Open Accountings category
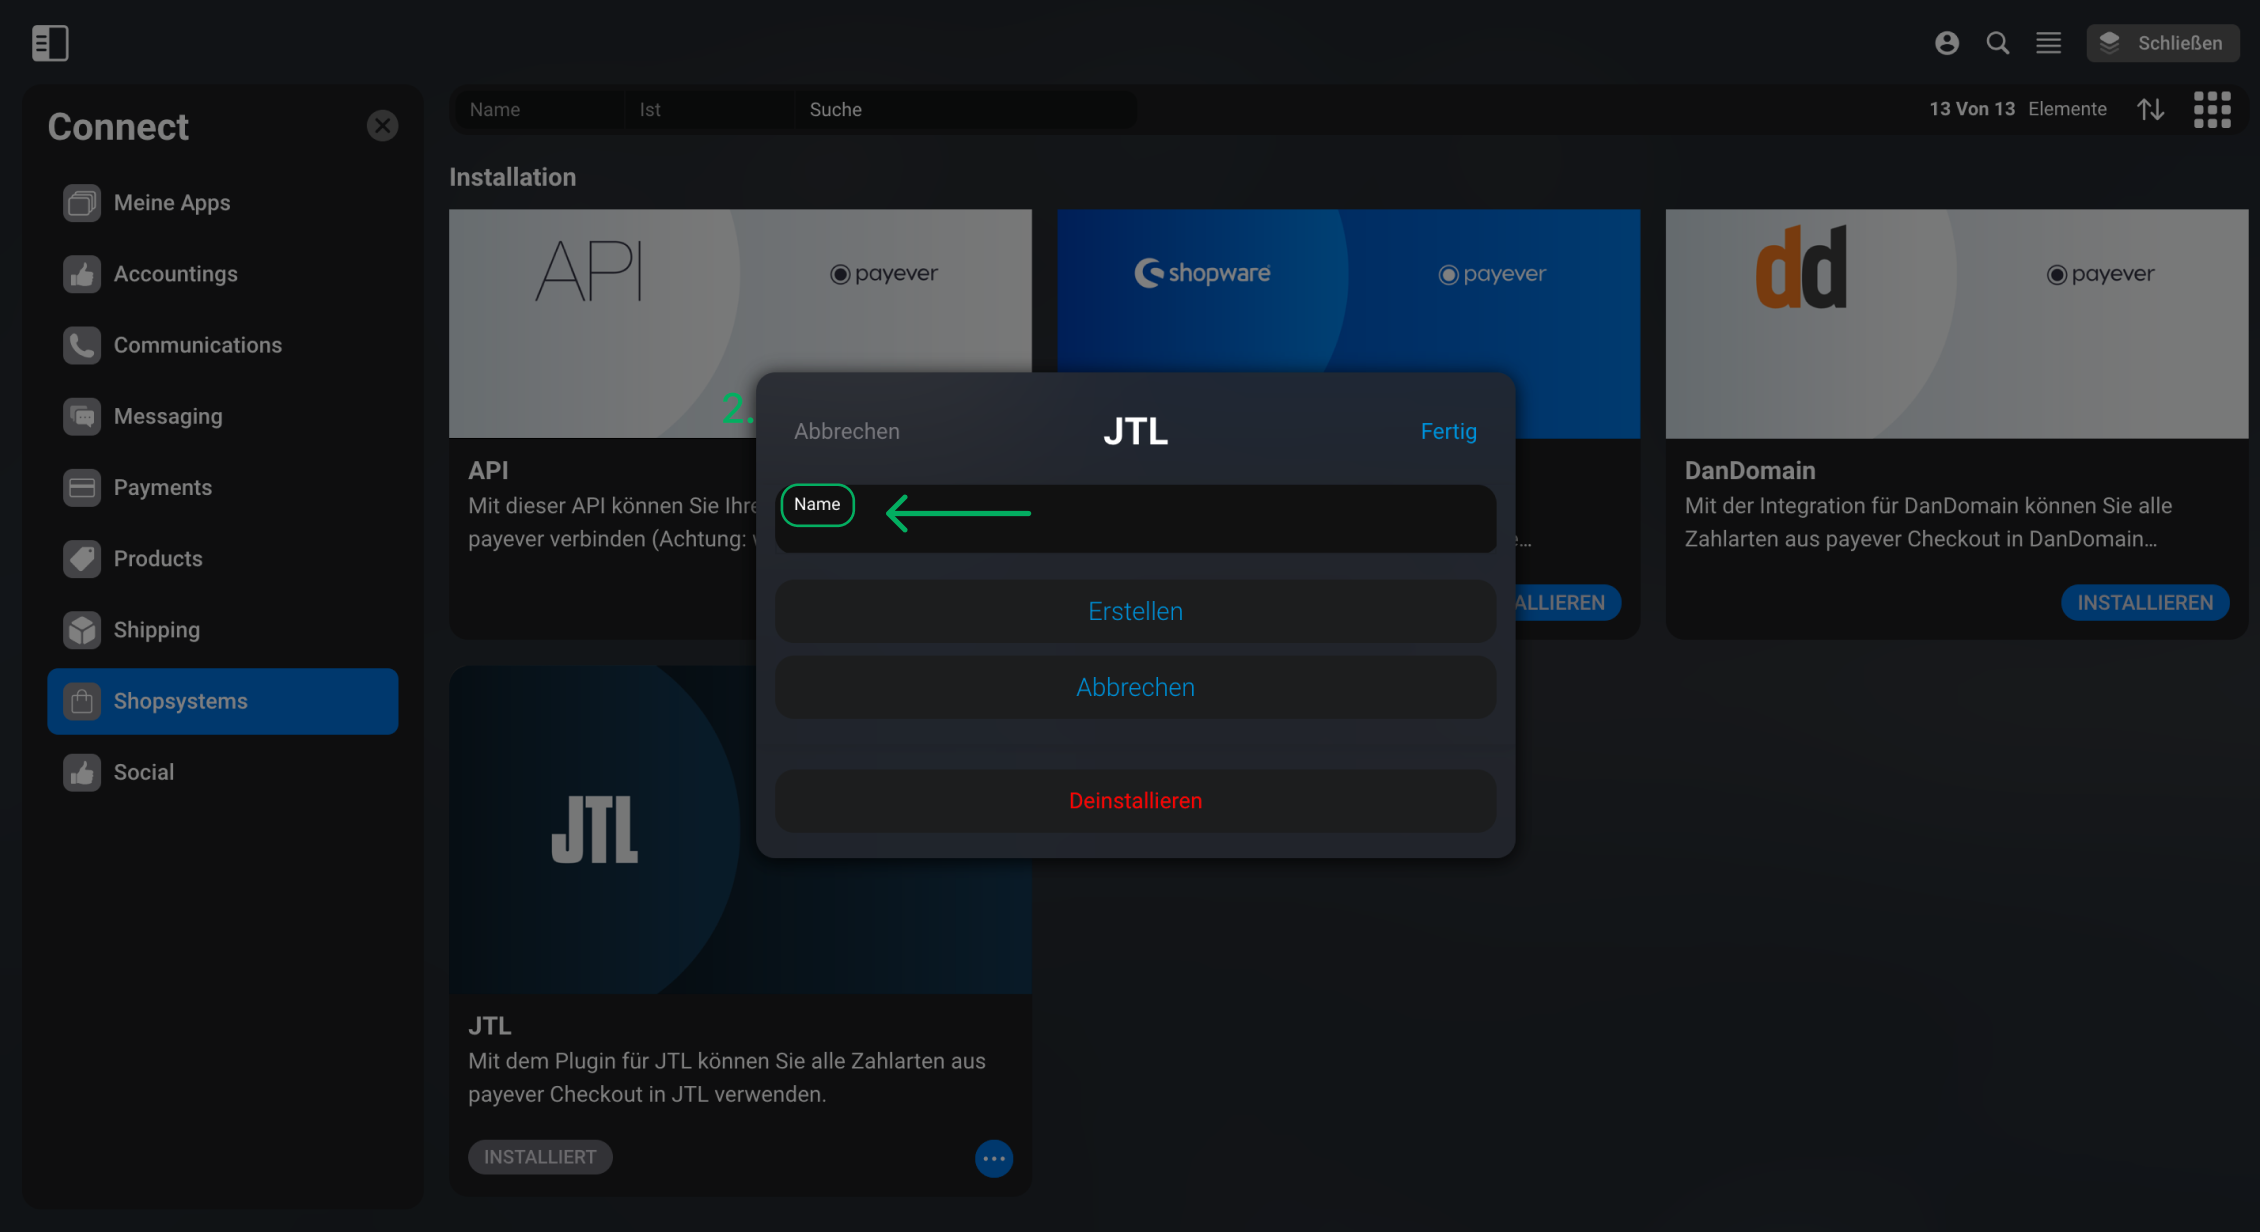This screenshot has height=1232, width=2260. [223, 274]
